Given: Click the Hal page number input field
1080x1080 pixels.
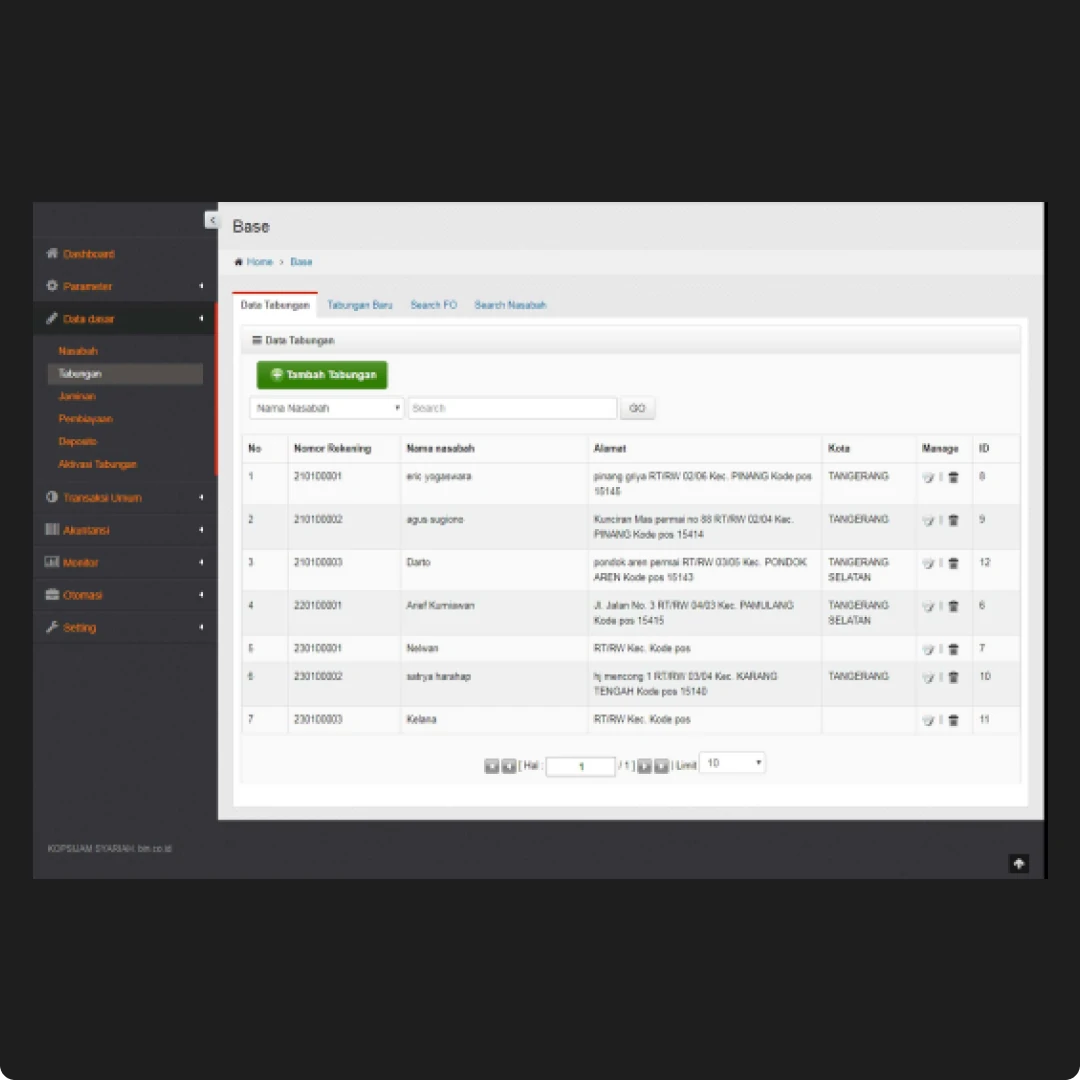Looking at the screenshot, I should (x=581, y=766).
